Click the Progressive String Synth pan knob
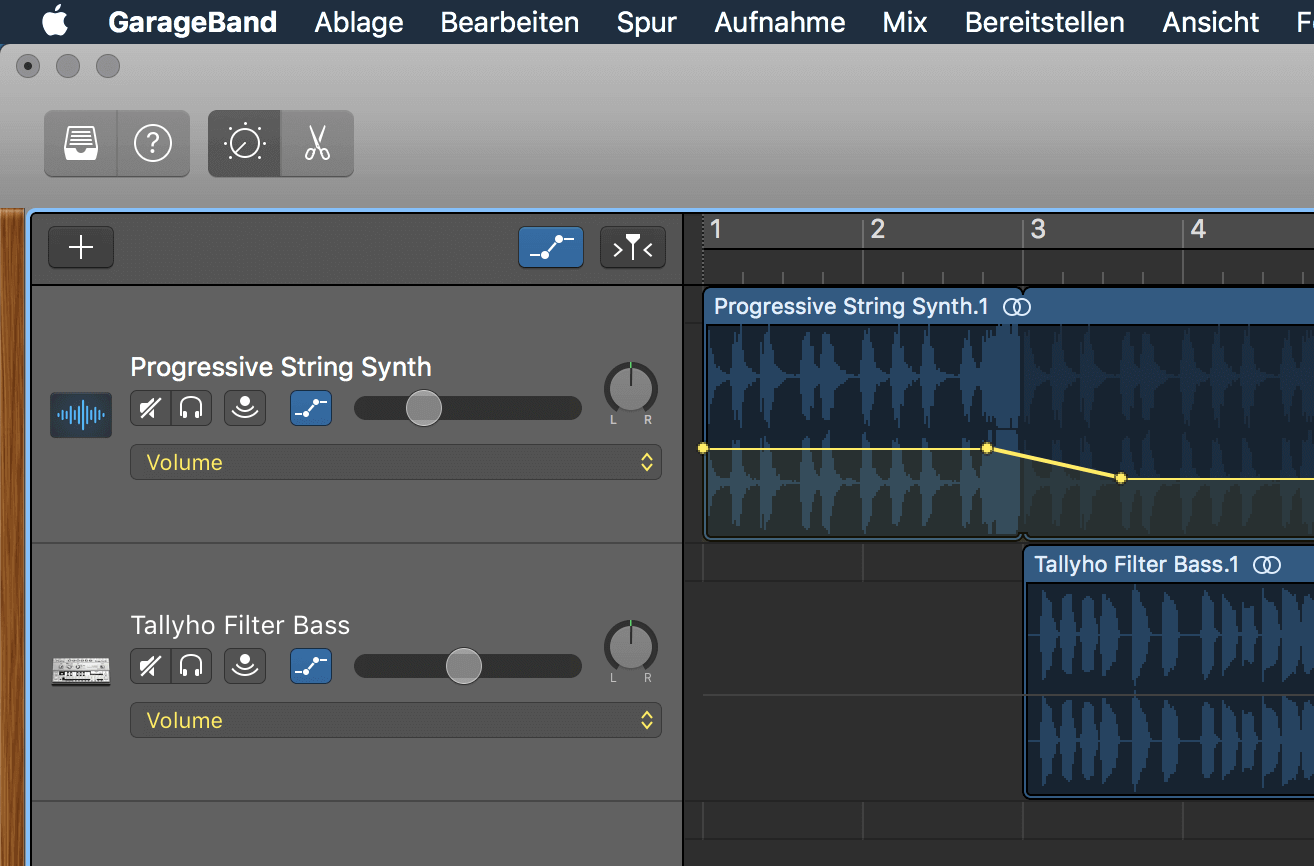This screenshot has height=866, width=1314. pyautogui.click(x=631, y=388)
